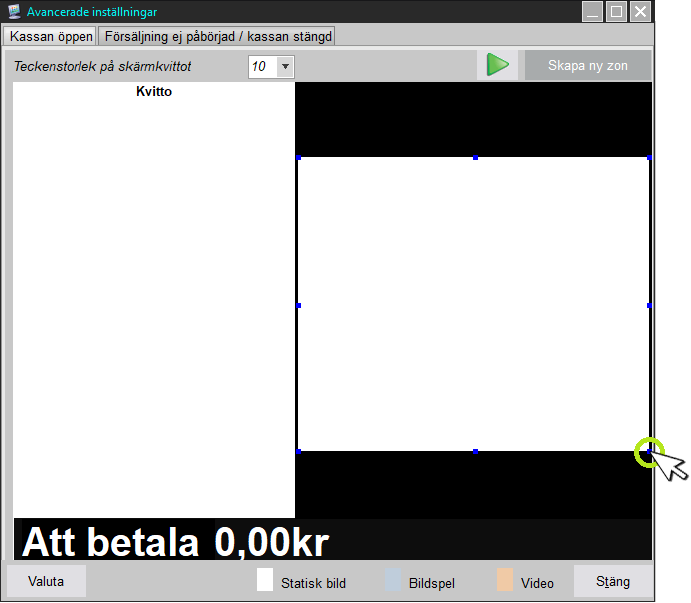This screenshot has width=691, height=603.
Task: Click the bottom-middle resize handle of the zone
Action: [x=475, y=451]
